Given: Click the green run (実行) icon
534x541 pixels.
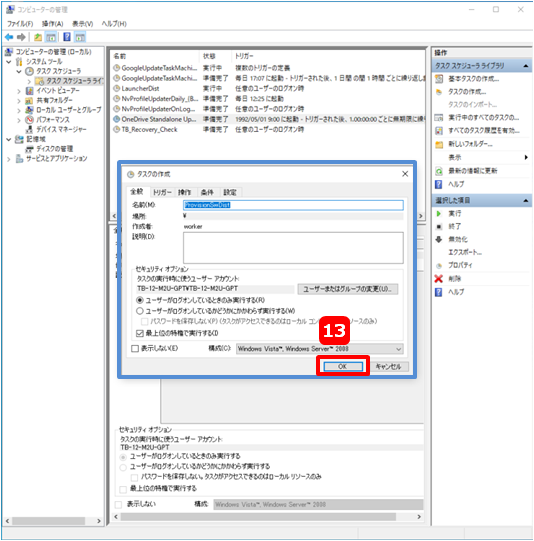Looking at the screenshot, I should [x=438, y=214].
